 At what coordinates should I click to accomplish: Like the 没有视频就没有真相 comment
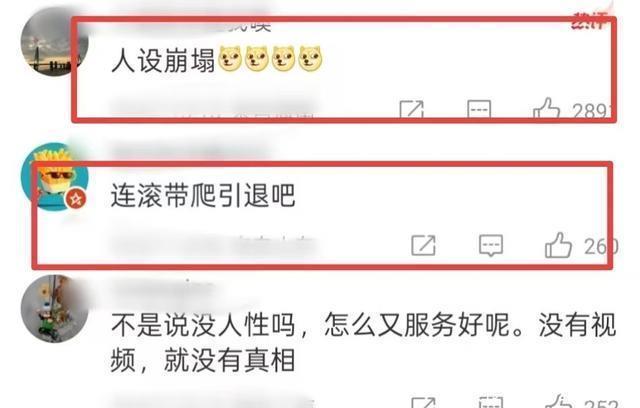559,401
